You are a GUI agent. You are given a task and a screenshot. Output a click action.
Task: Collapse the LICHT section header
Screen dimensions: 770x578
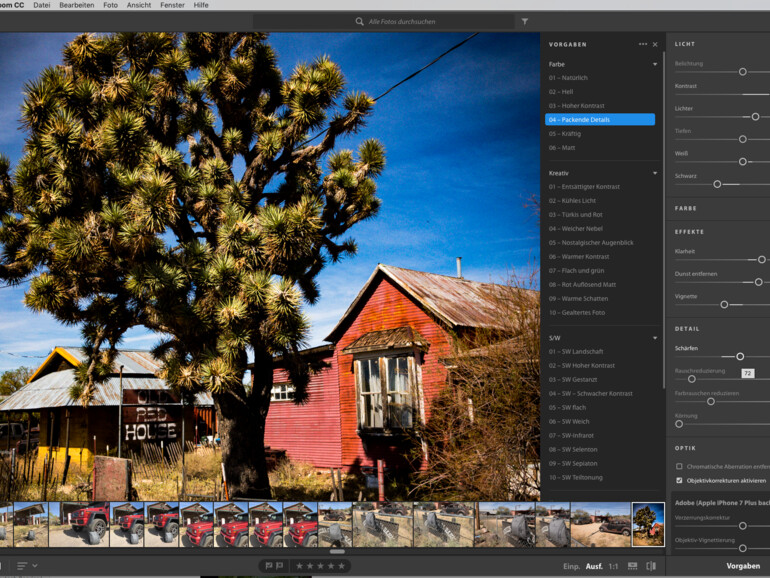pos(685,44)
